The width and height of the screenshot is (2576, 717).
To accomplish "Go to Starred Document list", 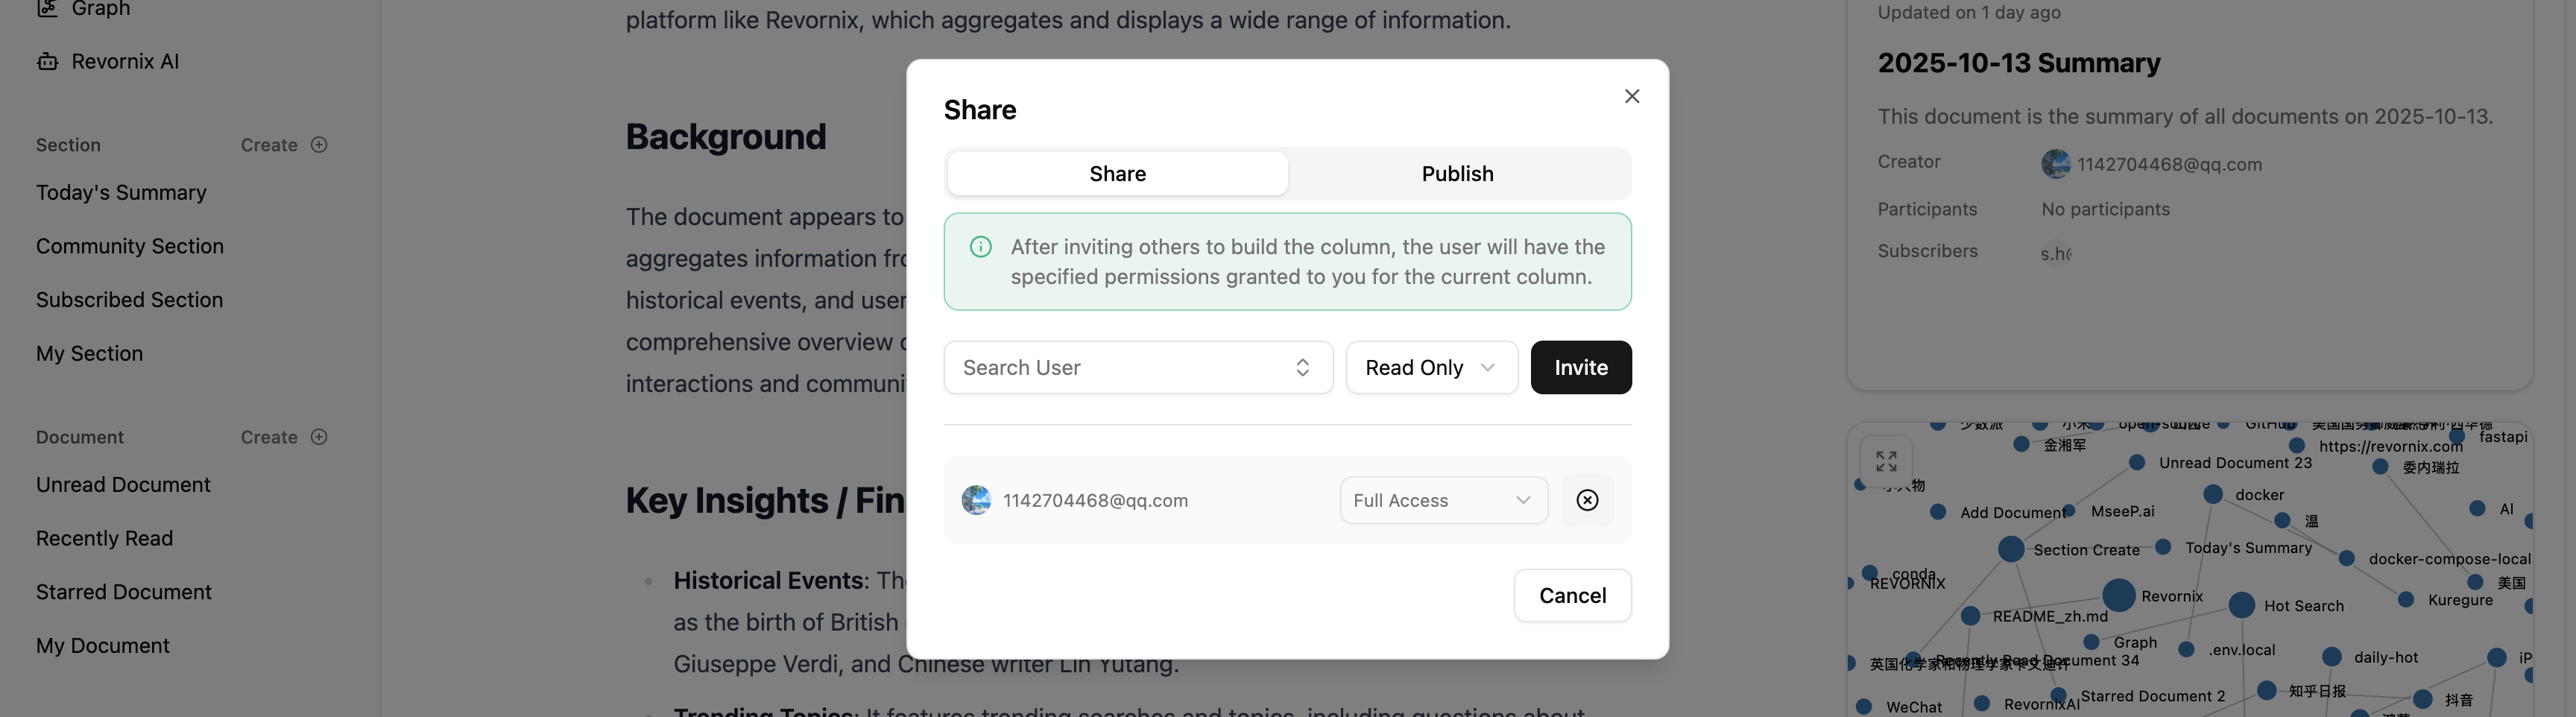I will 124,592.
